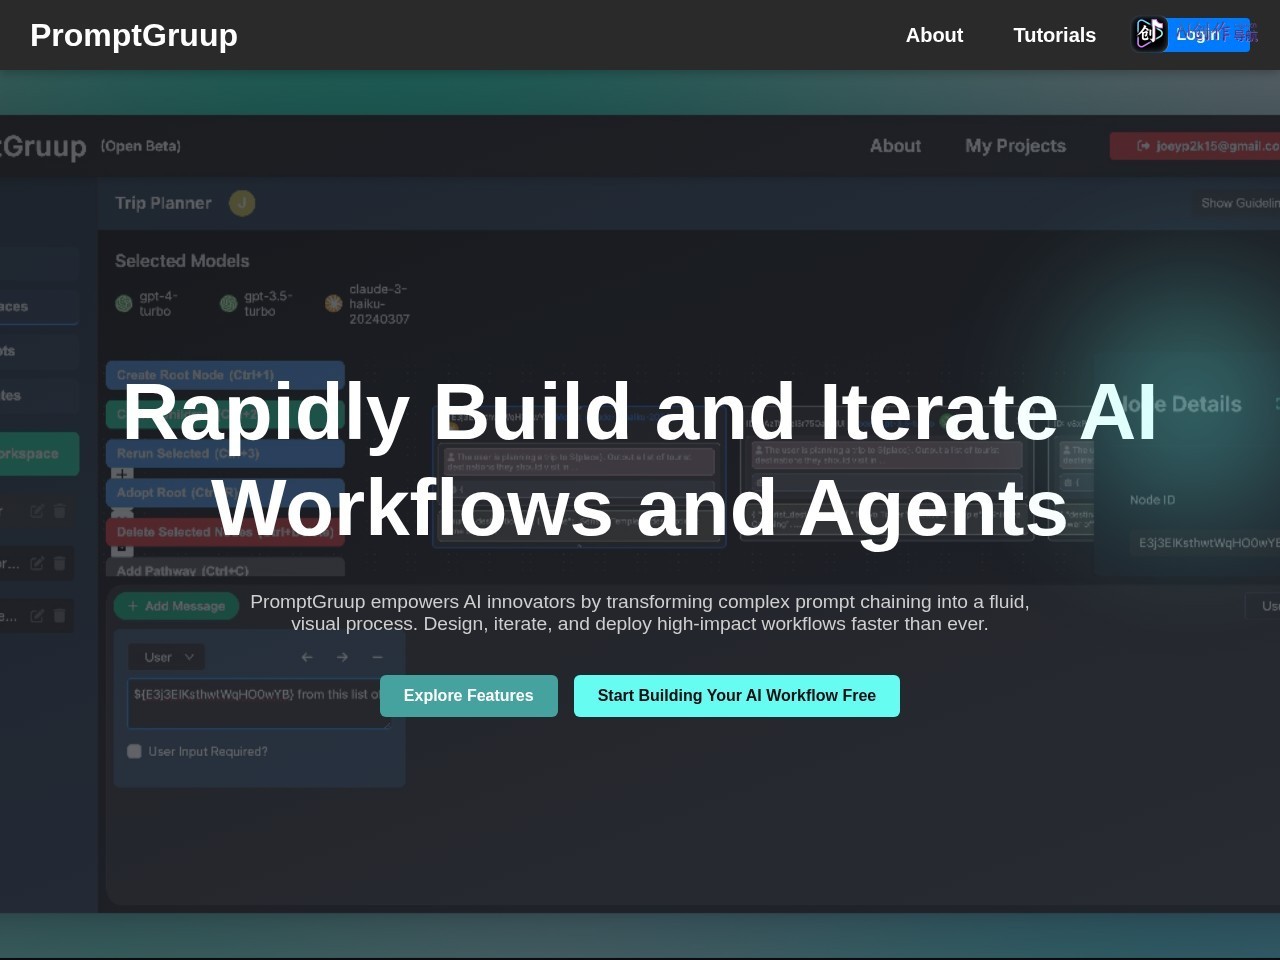
Task: Select Start Building Your AI Workflow Free
Action: click(x=737, y=696)
